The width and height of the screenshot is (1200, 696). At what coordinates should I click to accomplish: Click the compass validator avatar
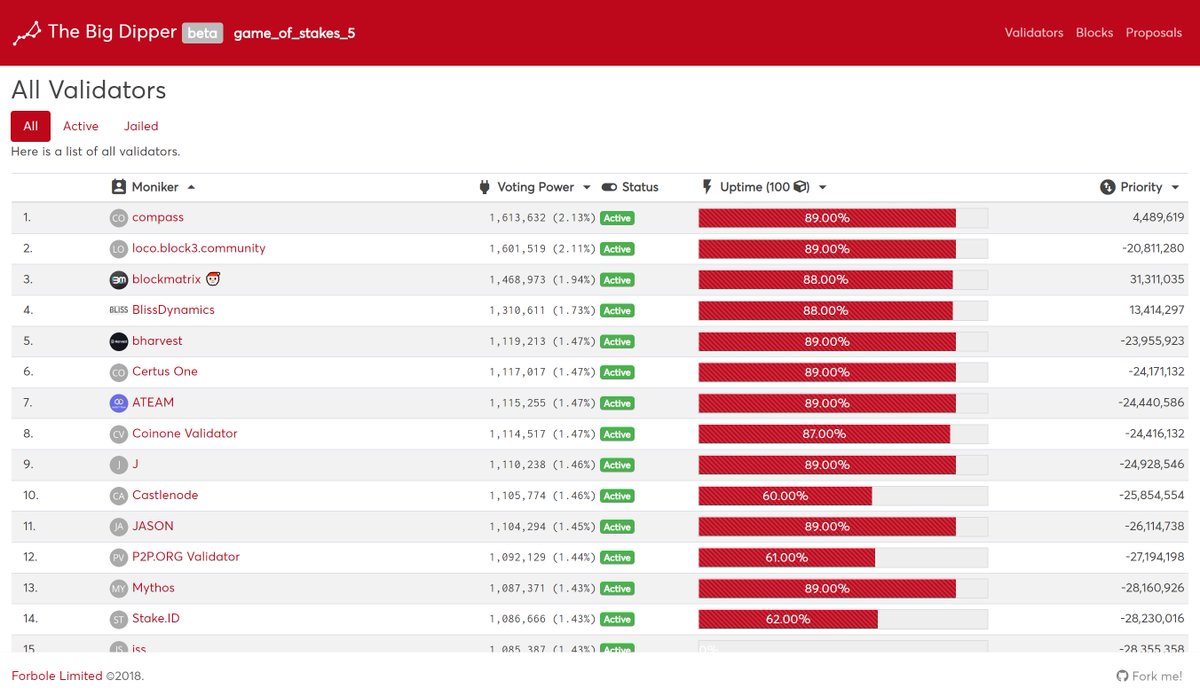click(118, 217)
